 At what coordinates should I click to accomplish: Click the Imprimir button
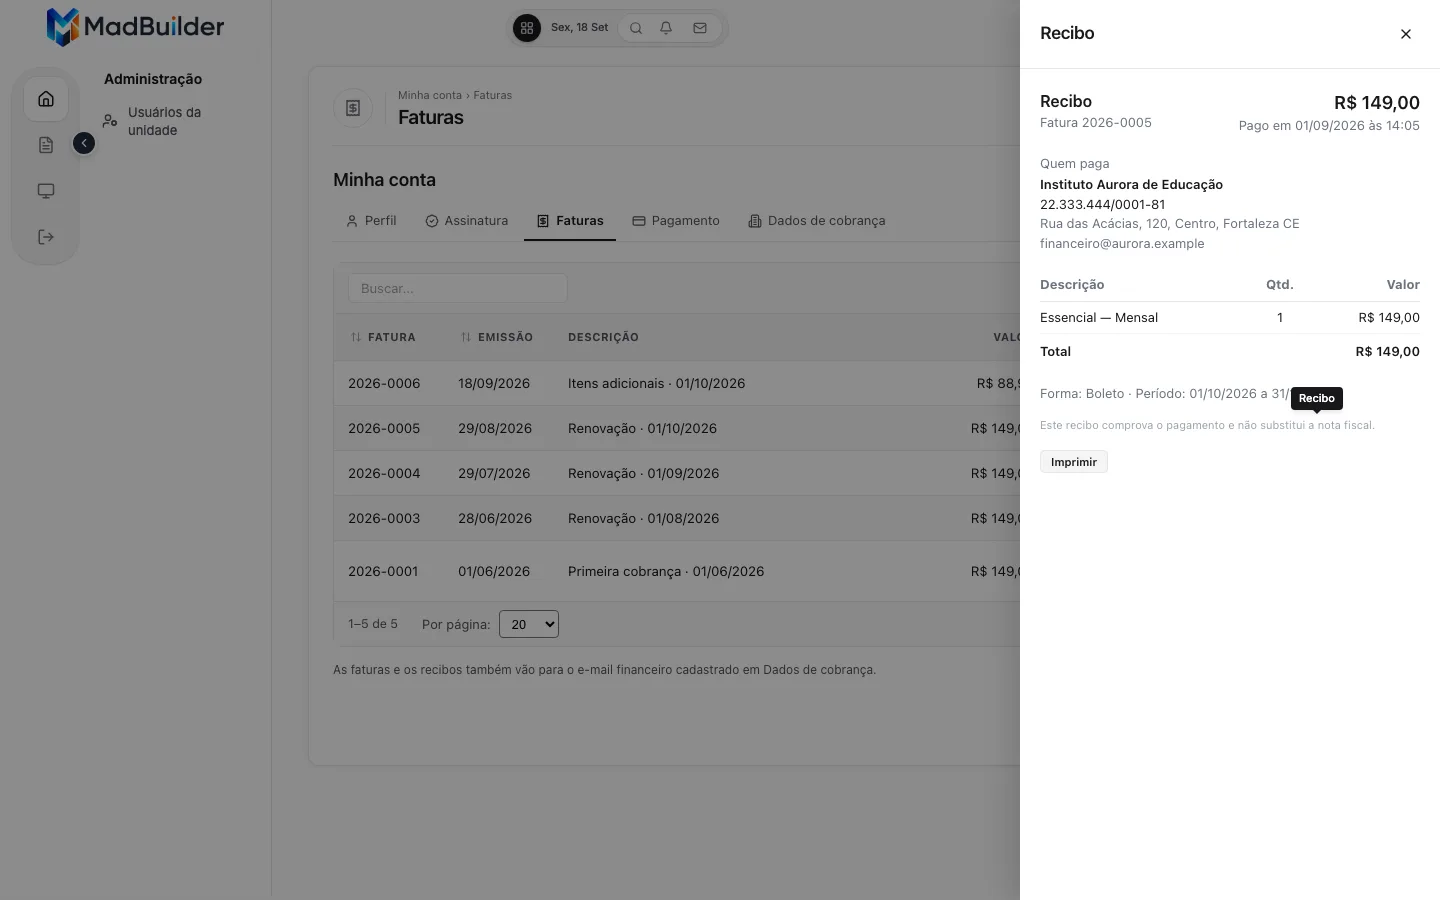point(1074,462)
